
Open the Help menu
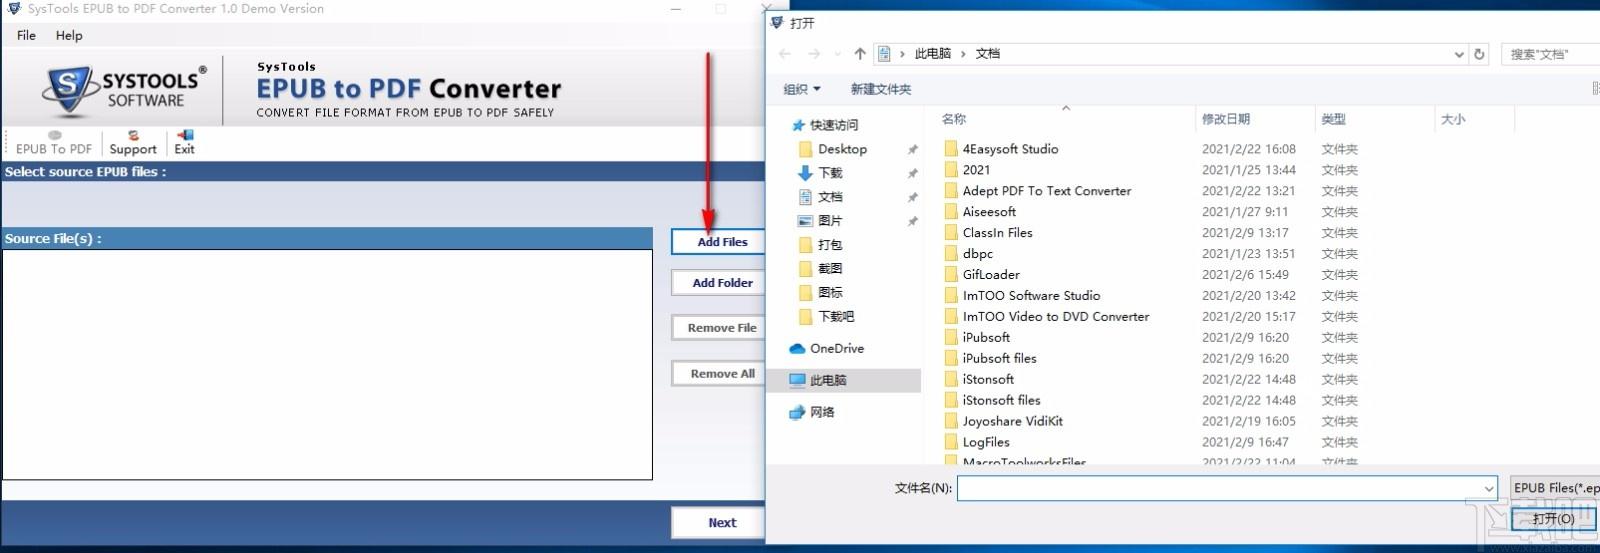[69, 35]
